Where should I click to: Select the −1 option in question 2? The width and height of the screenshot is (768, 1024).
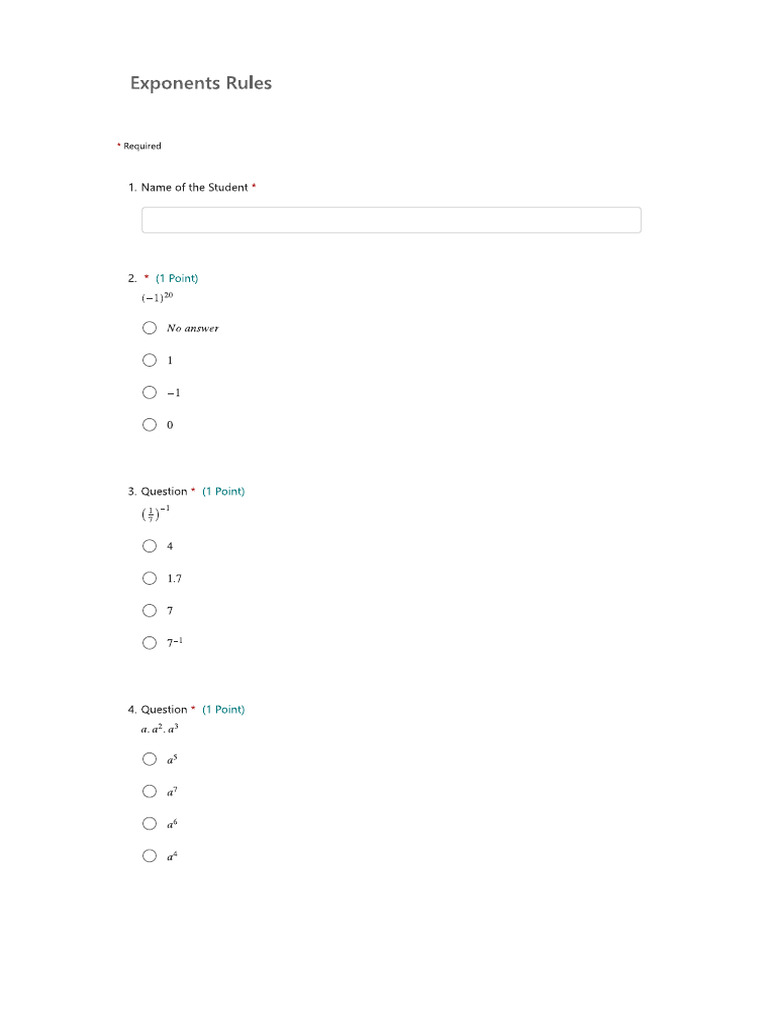tap(150, 392)
